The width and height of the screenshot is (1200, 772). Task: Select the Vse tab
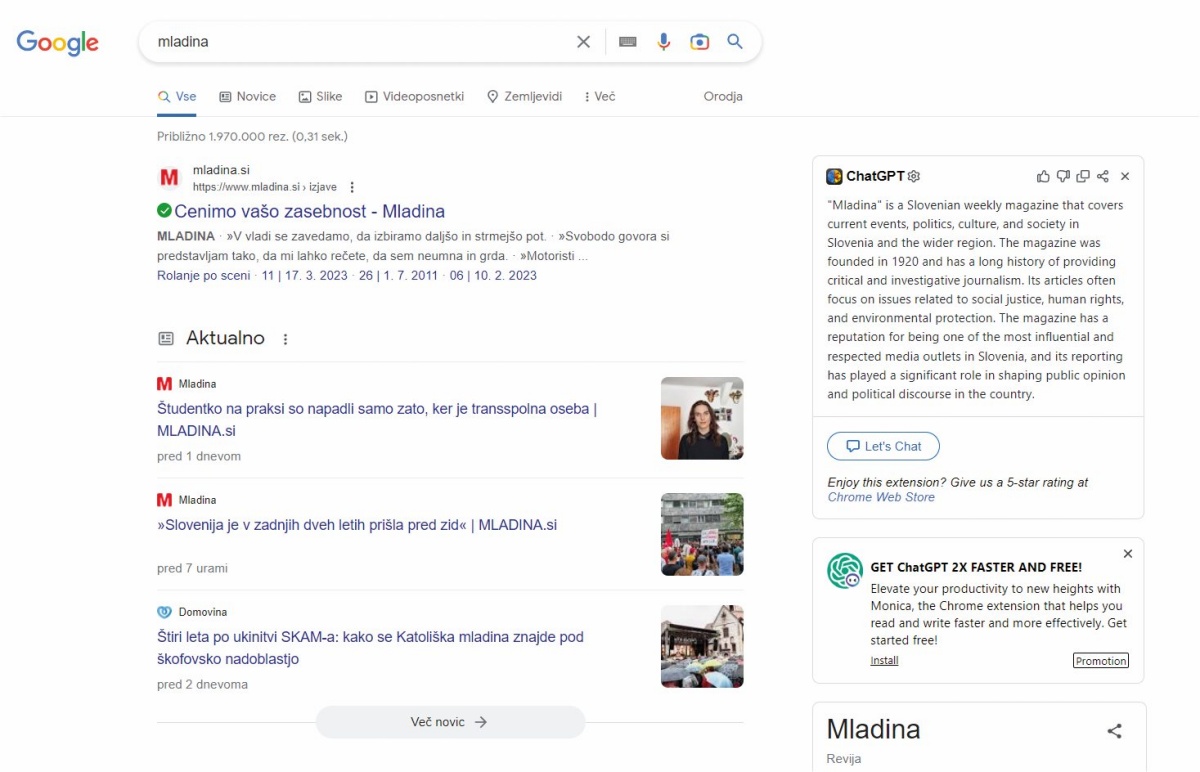pyautogui.click(x=177, y=97)
